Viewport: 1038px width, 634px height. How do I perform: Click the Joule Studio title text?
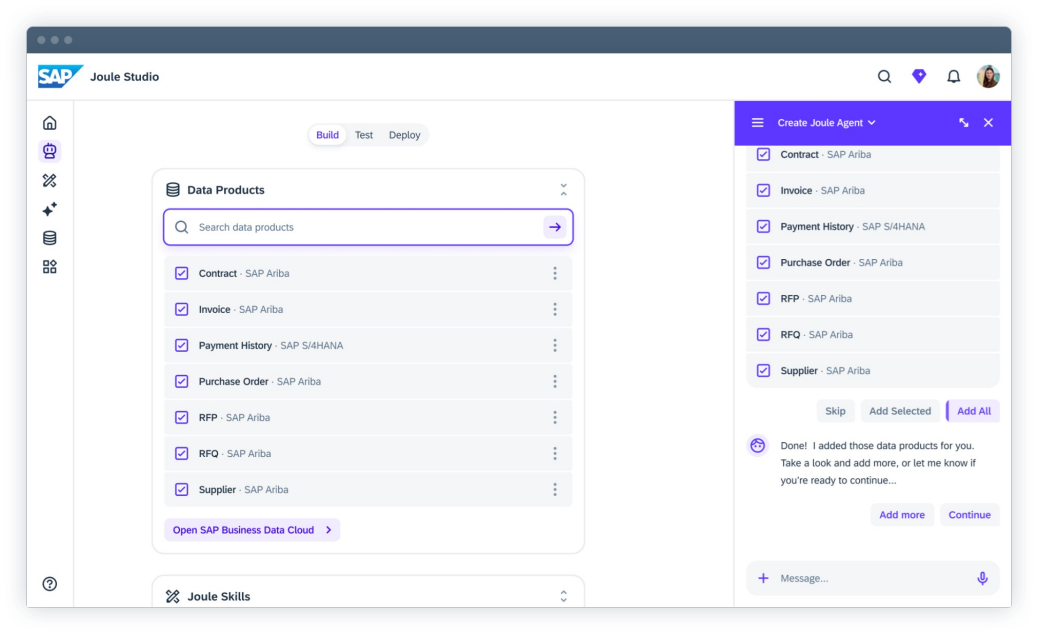pos(124,77)
